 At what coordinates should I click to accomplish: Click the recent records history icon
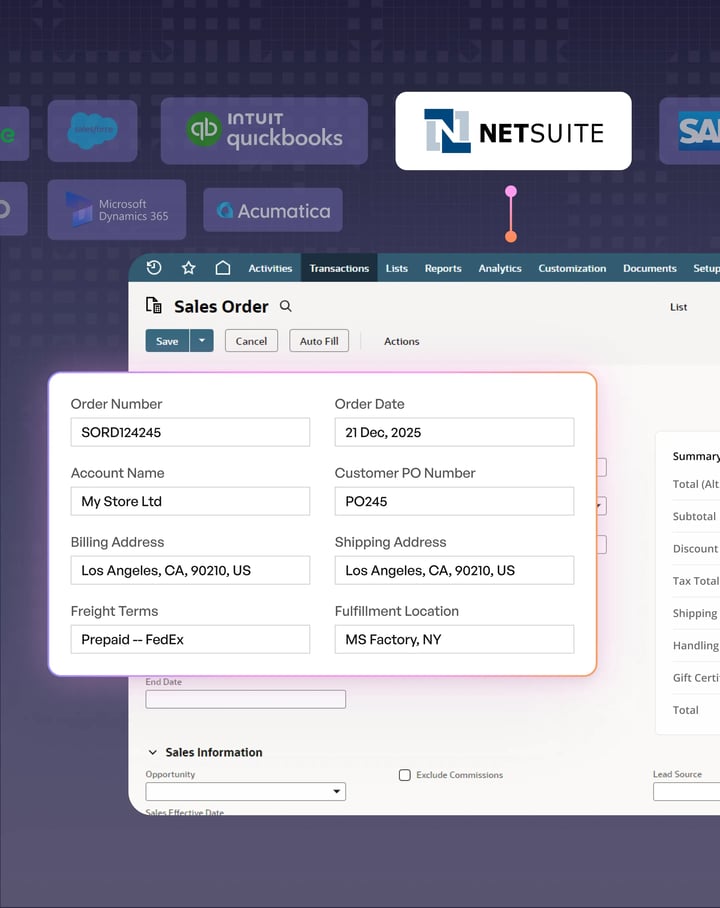click(x=154, y=268)
